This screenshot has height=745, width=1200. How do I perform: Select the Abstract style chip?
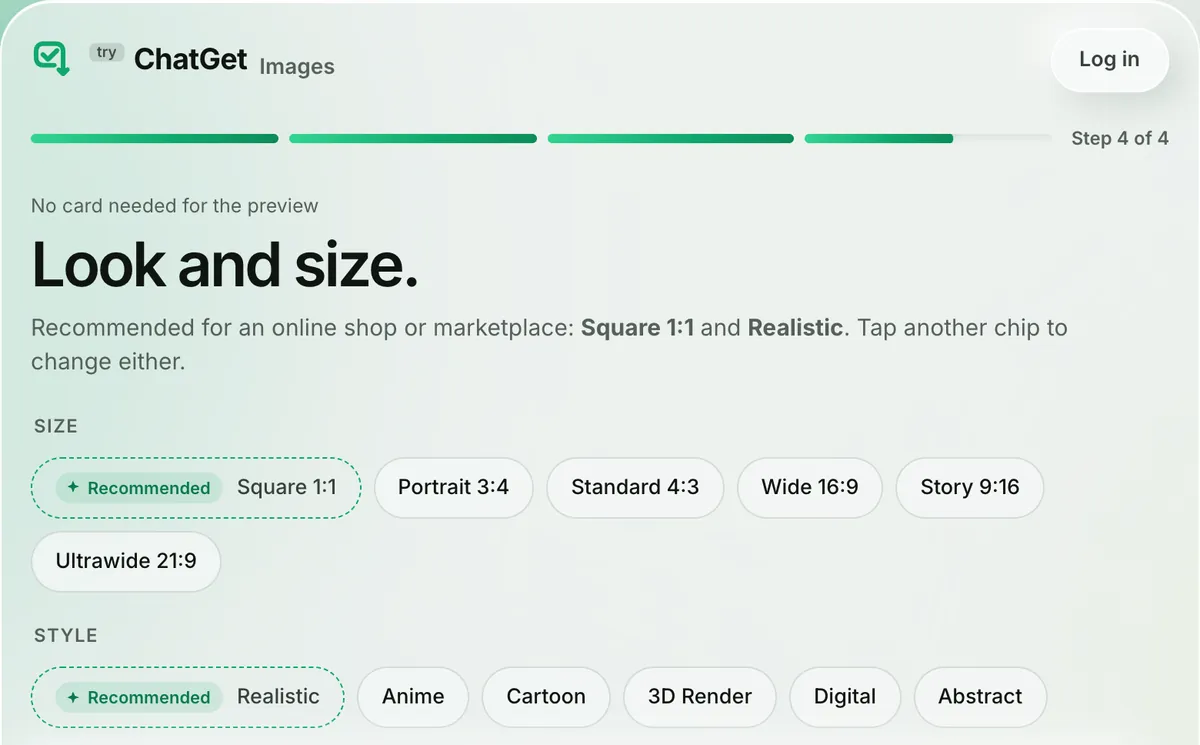[x=981, y=697]
